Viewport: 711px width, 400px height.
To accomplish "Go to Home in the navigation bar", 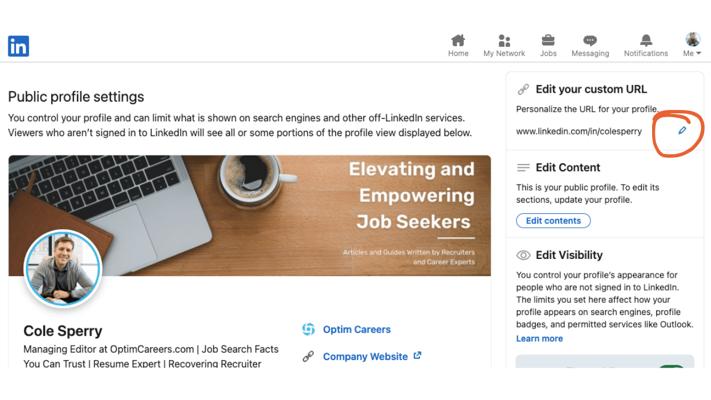I will point(458,45).
